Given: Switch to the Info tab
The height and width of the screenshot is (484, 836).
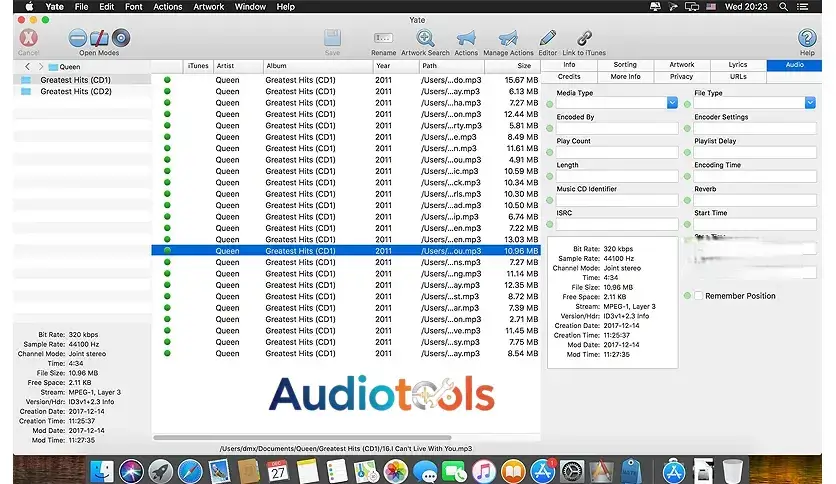Looking at the screenshot, I should (569, 65).
